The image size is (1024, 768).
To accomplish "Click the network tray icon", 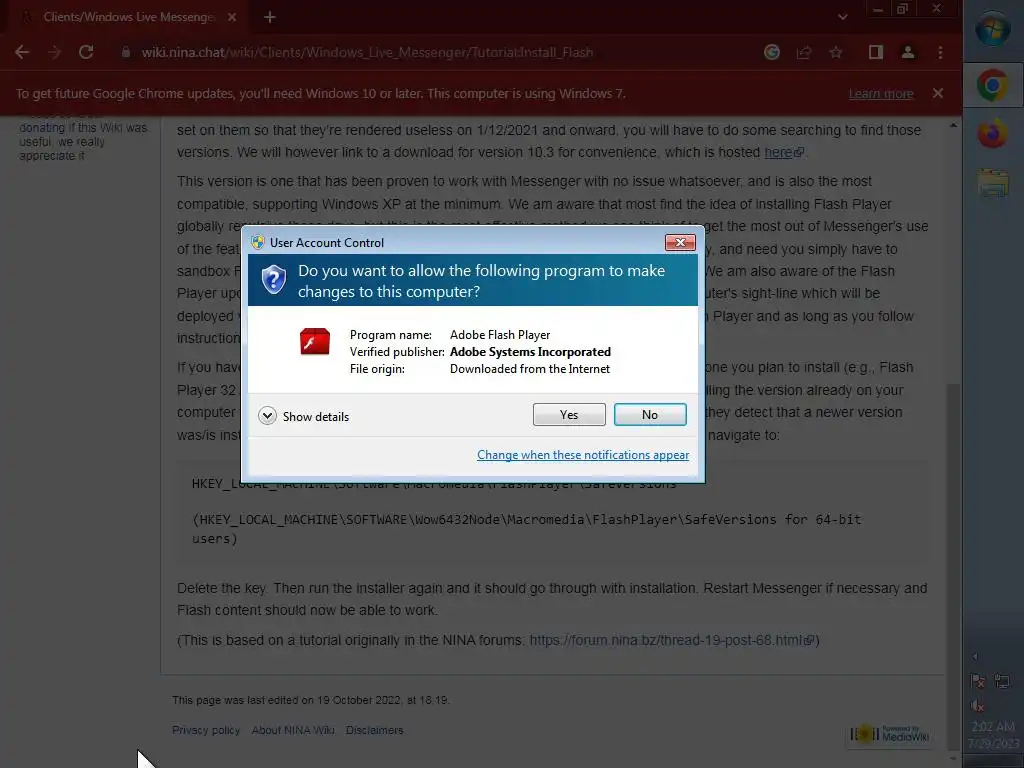I will 1002,681.
